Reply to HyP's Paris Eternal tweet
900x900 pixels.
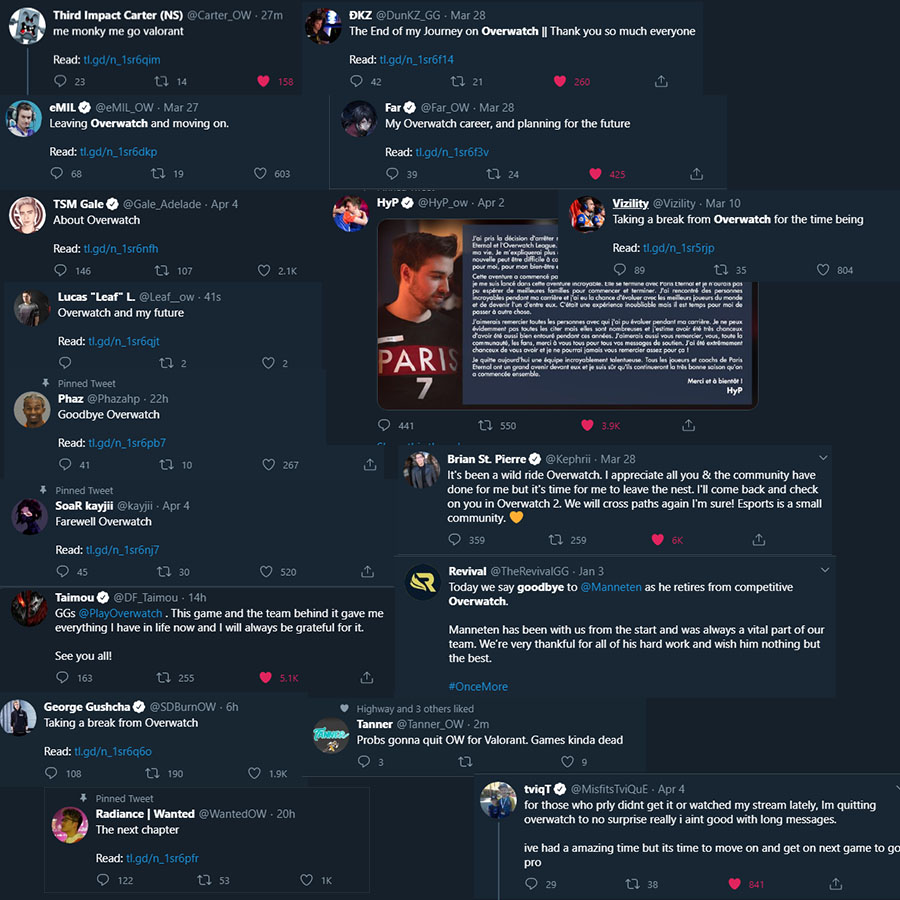384,425
